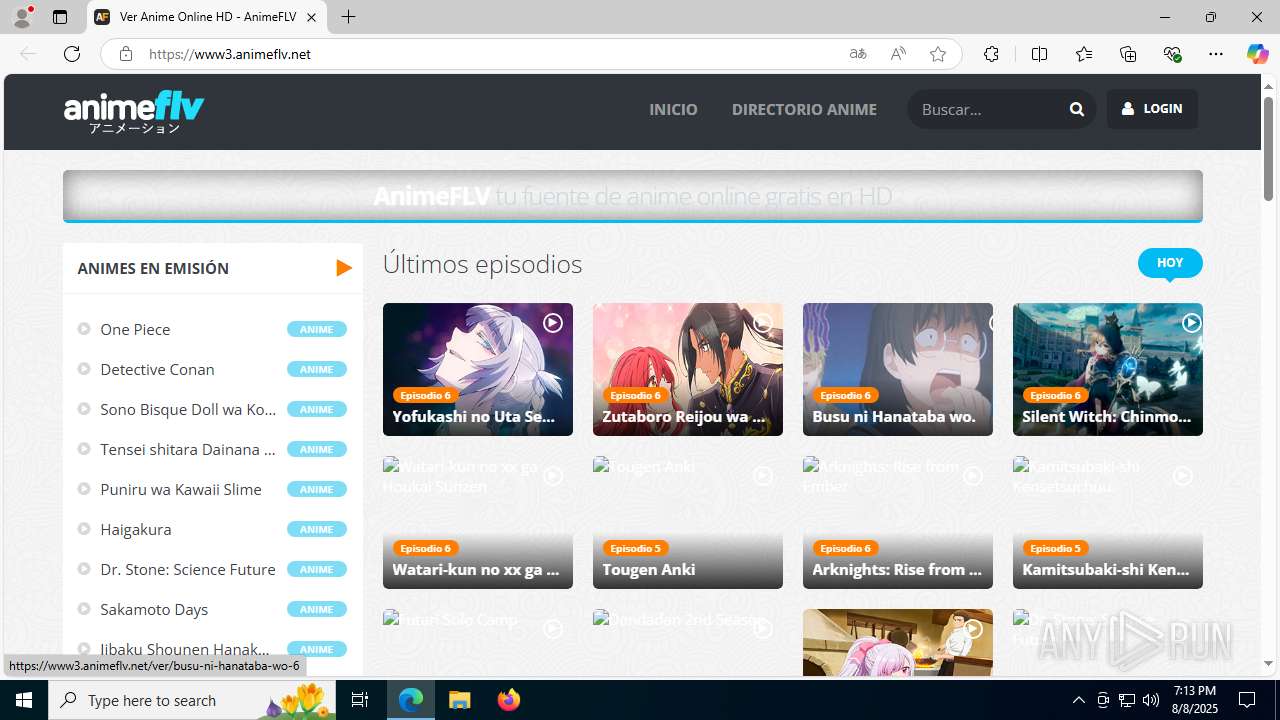Open the Copilot sidebar icon
The width and height of the screenshot is (1280, 720).
1257,54
